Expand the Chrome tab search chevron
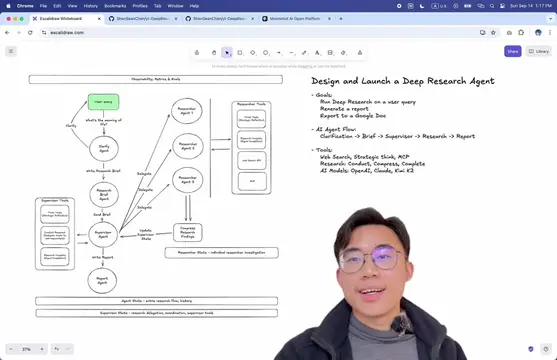 550,18
